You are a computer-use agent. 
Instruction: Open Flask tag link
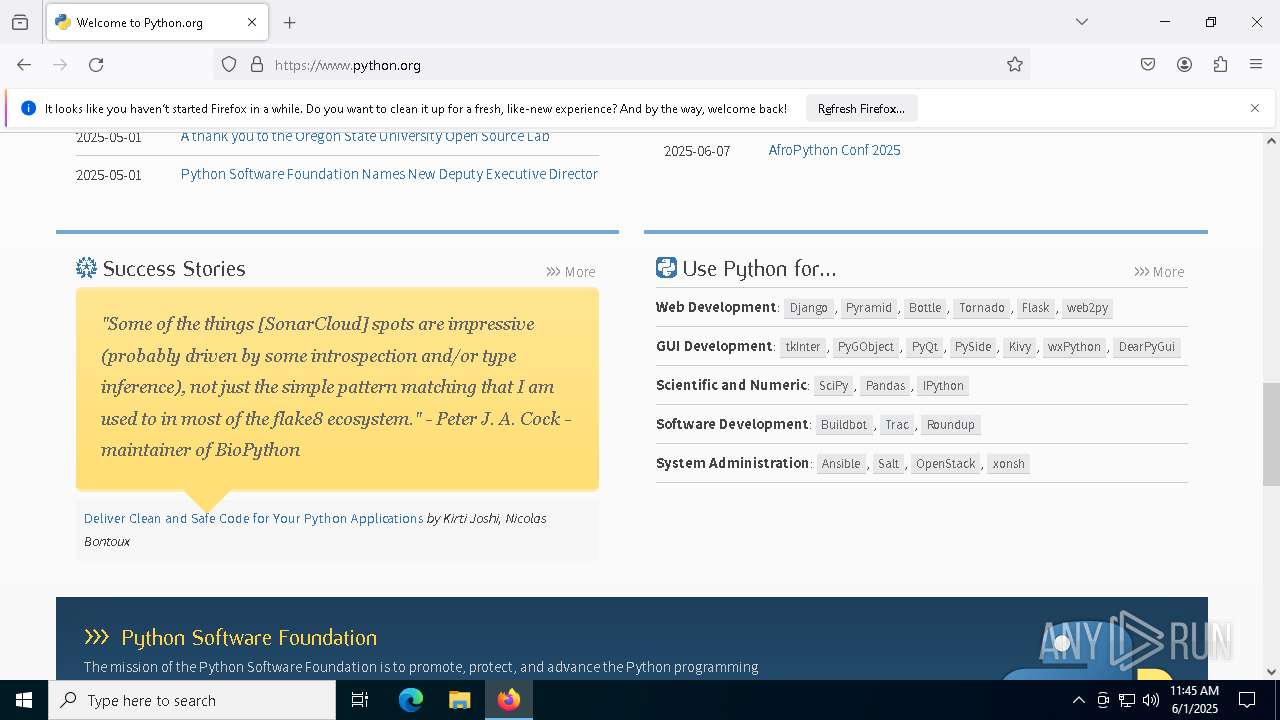(1036, 308)
